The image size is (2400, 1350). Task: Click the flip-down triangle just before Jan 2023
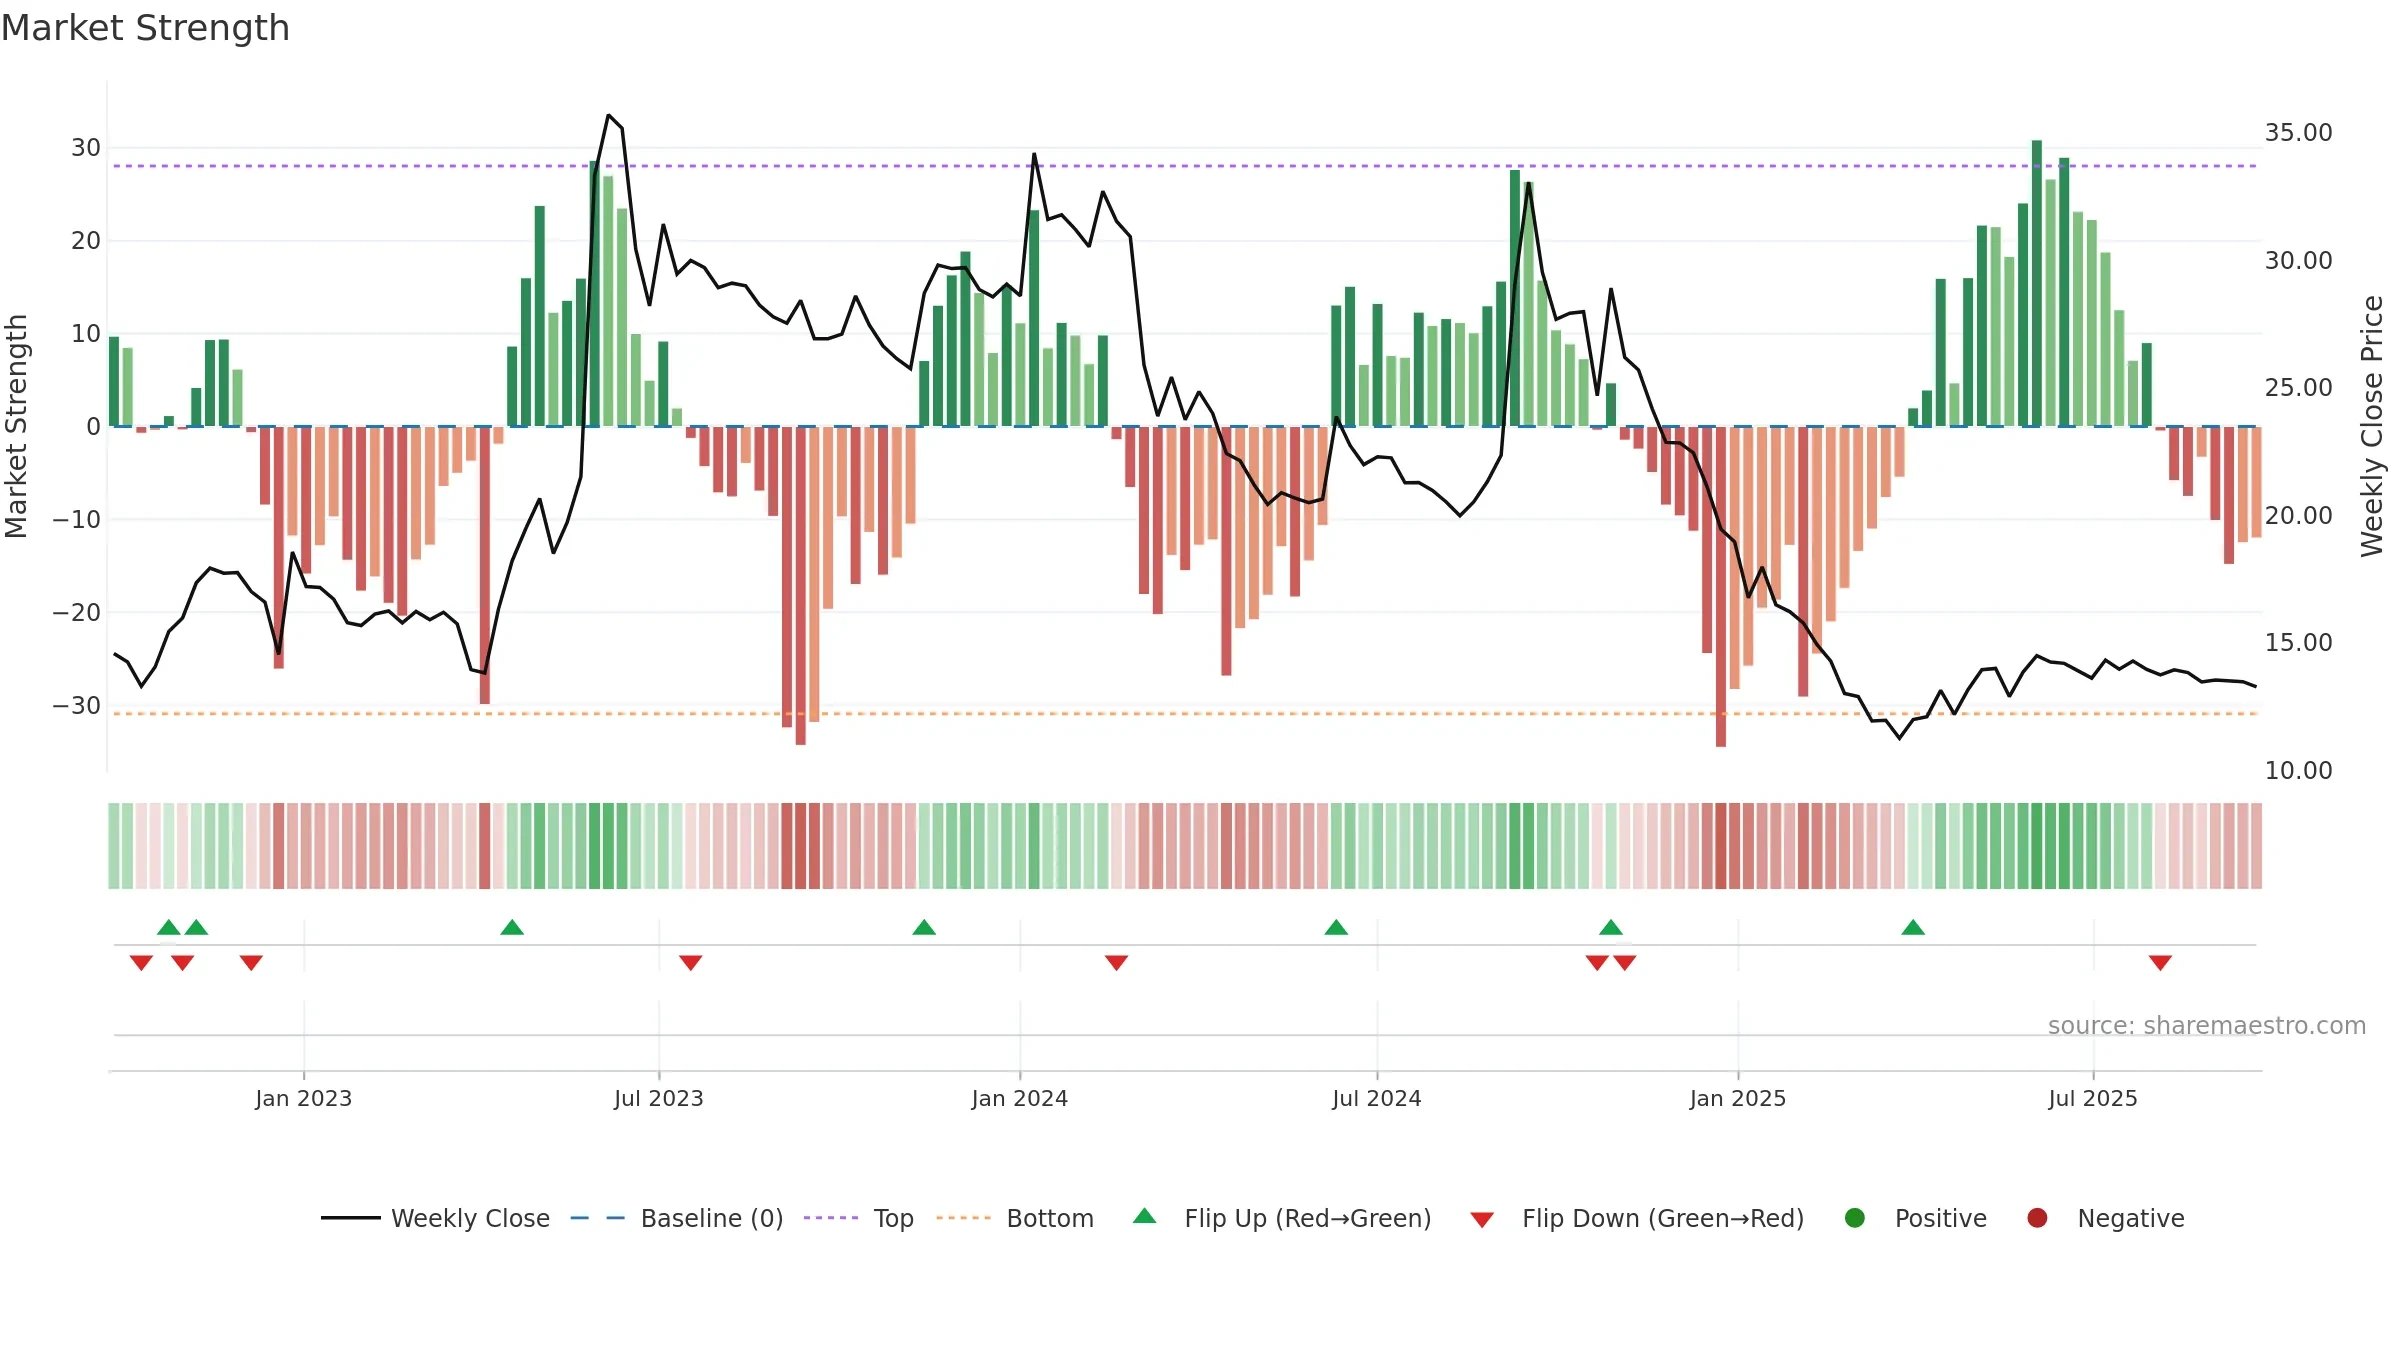251,963
